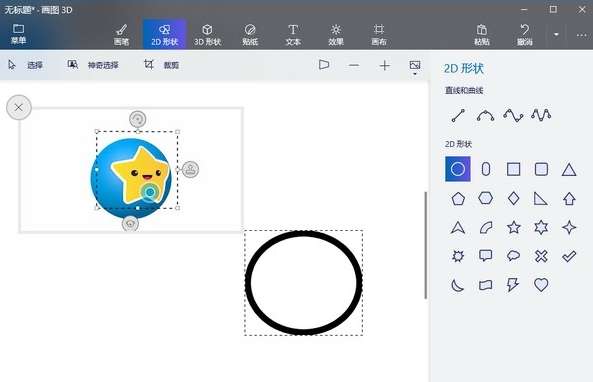
Task: Choose the rounded speech bubble shape
Action: pos(513,256)
